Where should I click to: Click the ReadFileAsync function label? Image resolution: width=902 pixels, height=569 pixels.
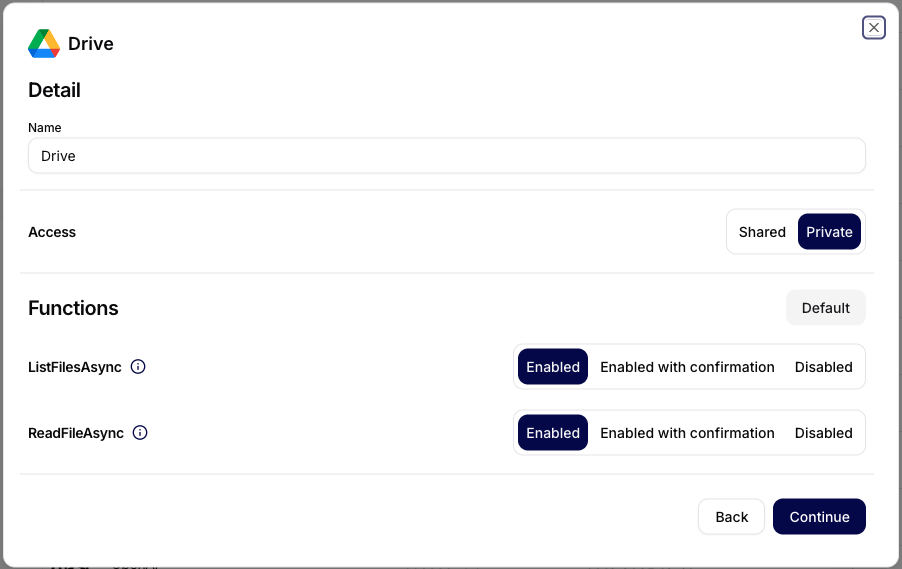[76, 433]
